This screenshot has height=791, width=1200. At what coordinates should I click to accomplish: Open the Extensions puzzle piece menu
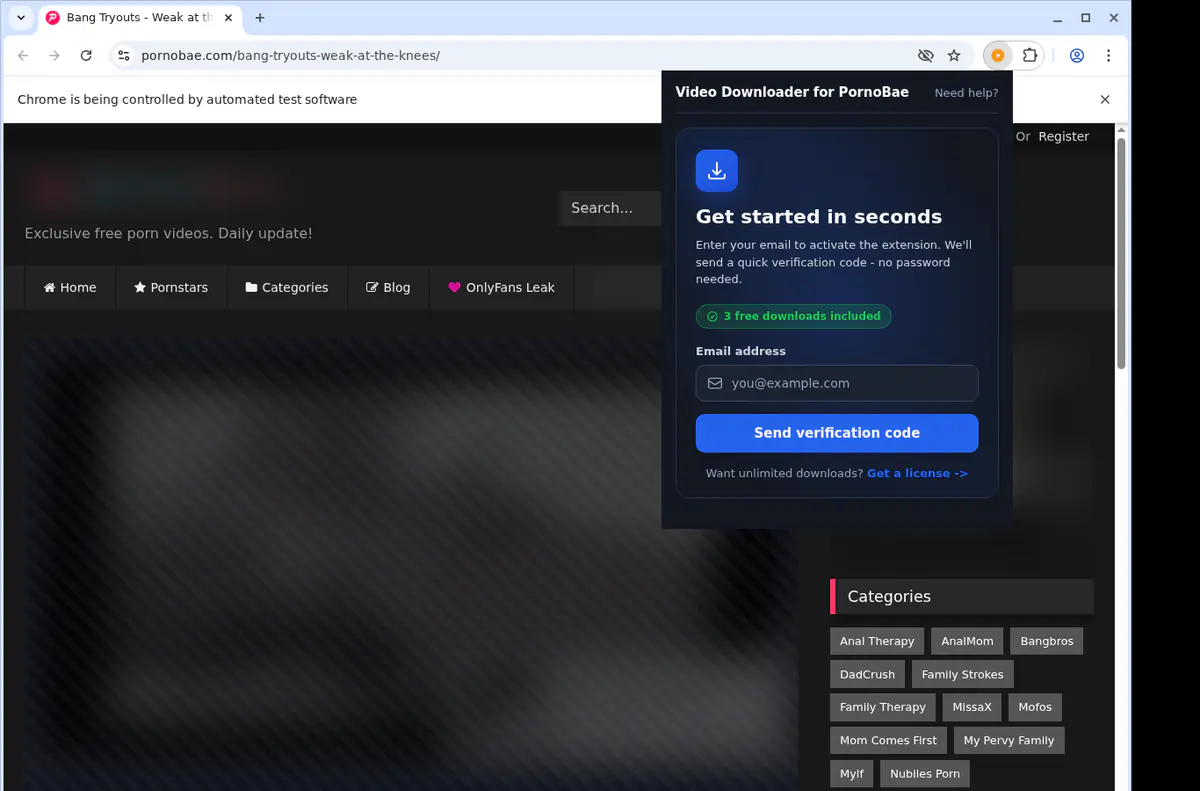[1029, 56]
